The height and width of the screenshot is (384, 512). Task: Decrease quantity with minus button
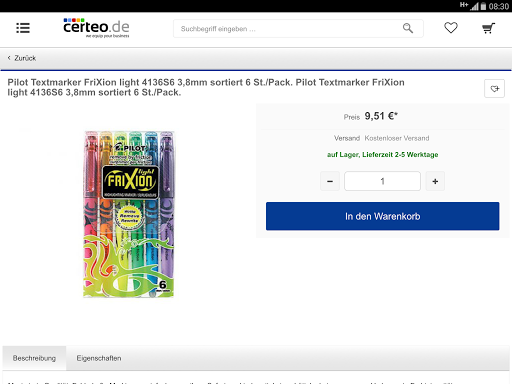(x=330, y=181)
